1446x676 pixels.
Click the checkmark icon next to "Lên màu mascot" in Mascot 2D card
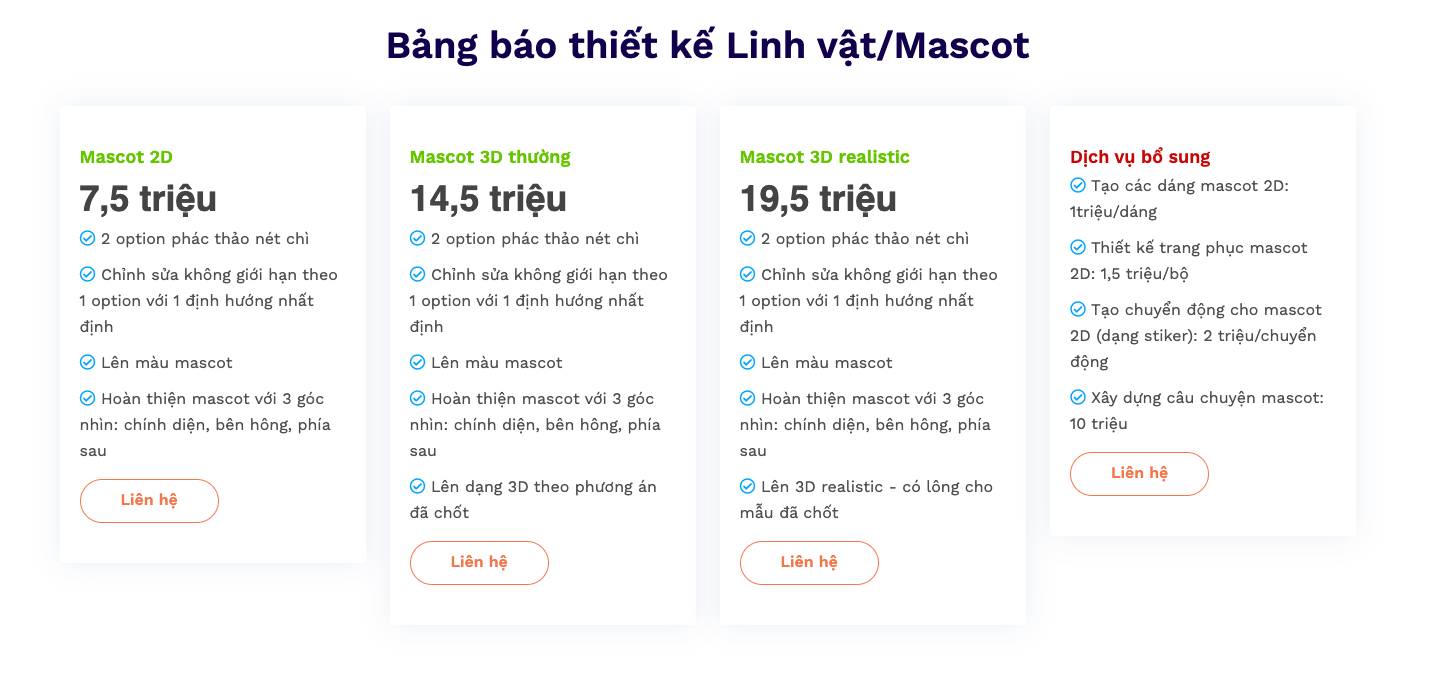click(85, 362)
